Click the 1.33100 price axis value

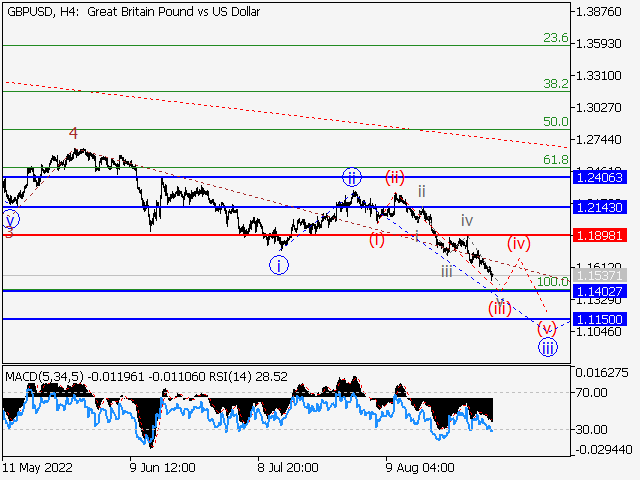pyautogui.click(x=598, y=76)
